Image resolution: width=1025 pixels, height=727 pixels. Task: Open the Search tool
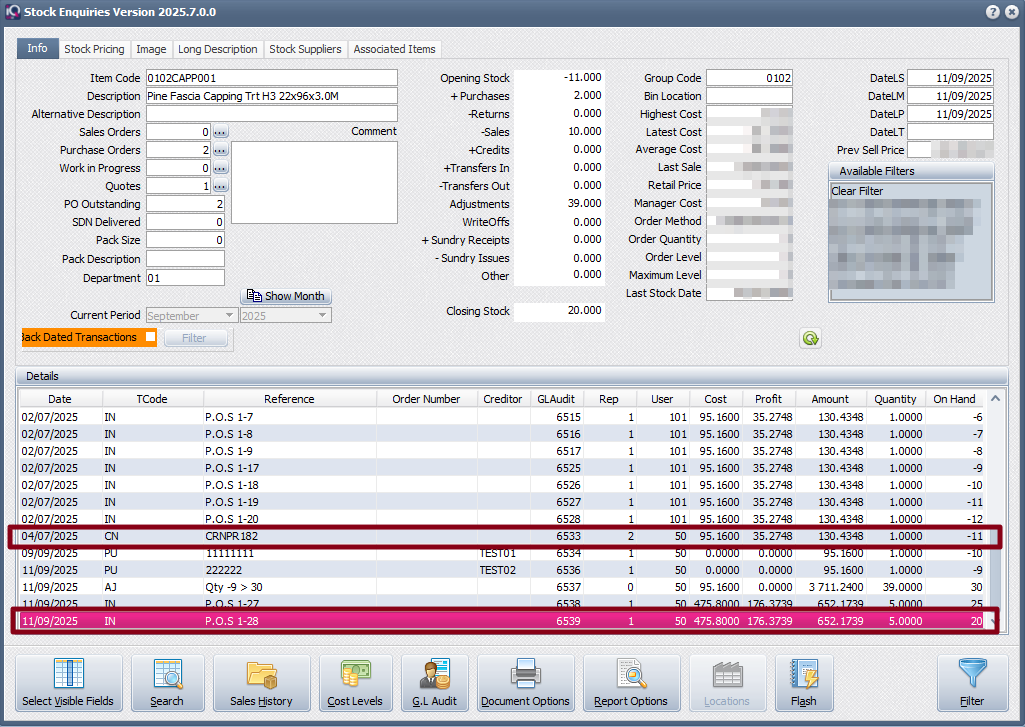pos(167,683)
